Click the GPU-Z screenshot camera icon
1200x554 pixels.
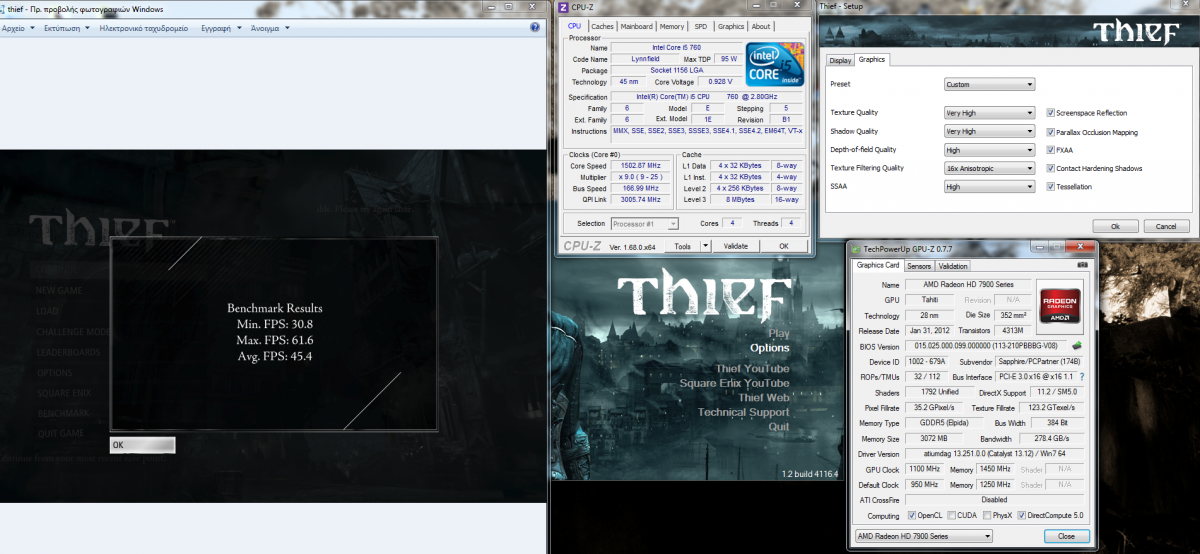point(1081,266)
